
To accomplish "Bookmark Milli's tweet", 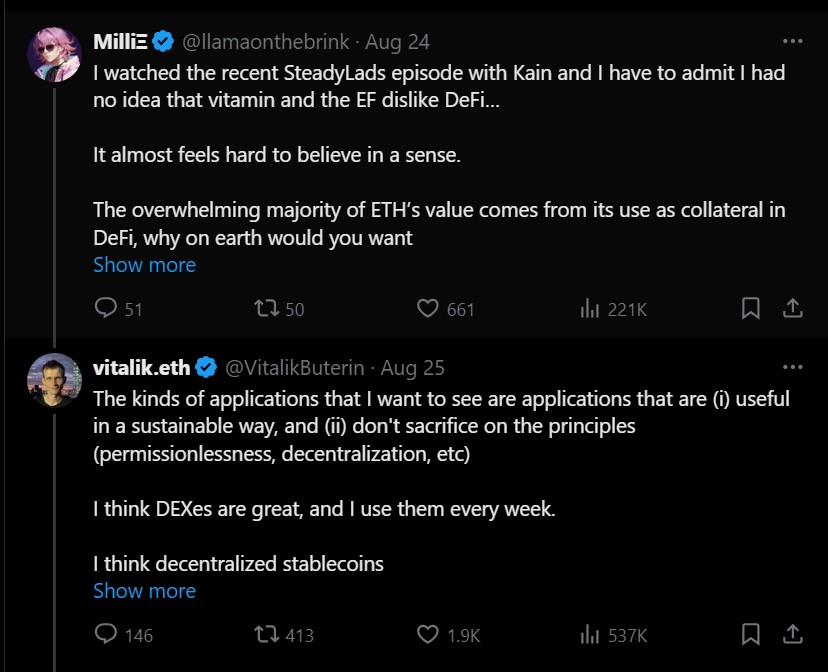I will tap(751, 309).
